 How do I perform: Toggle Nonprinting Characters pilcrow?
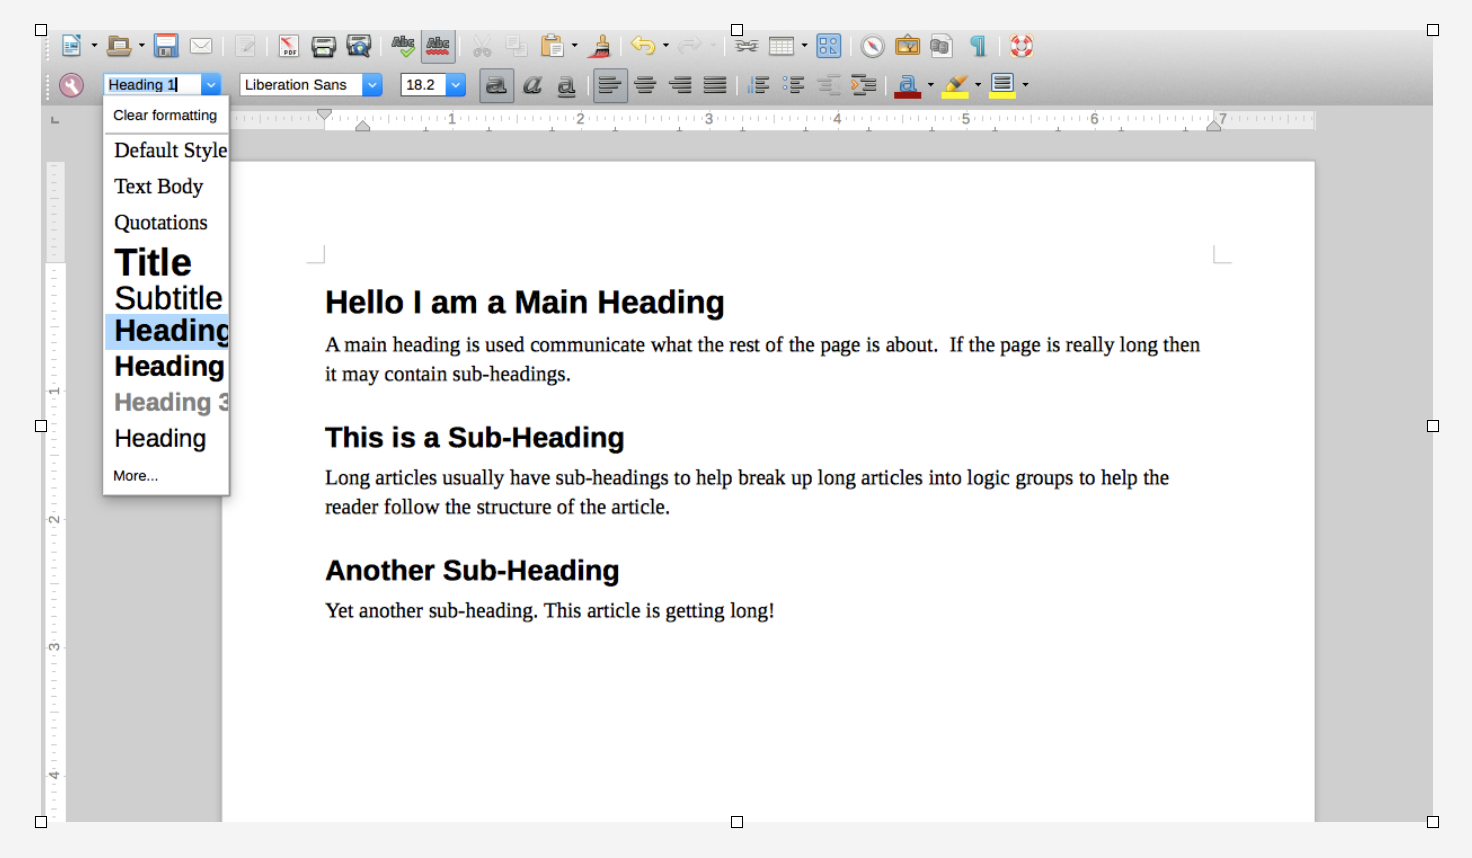pos(979,46)
